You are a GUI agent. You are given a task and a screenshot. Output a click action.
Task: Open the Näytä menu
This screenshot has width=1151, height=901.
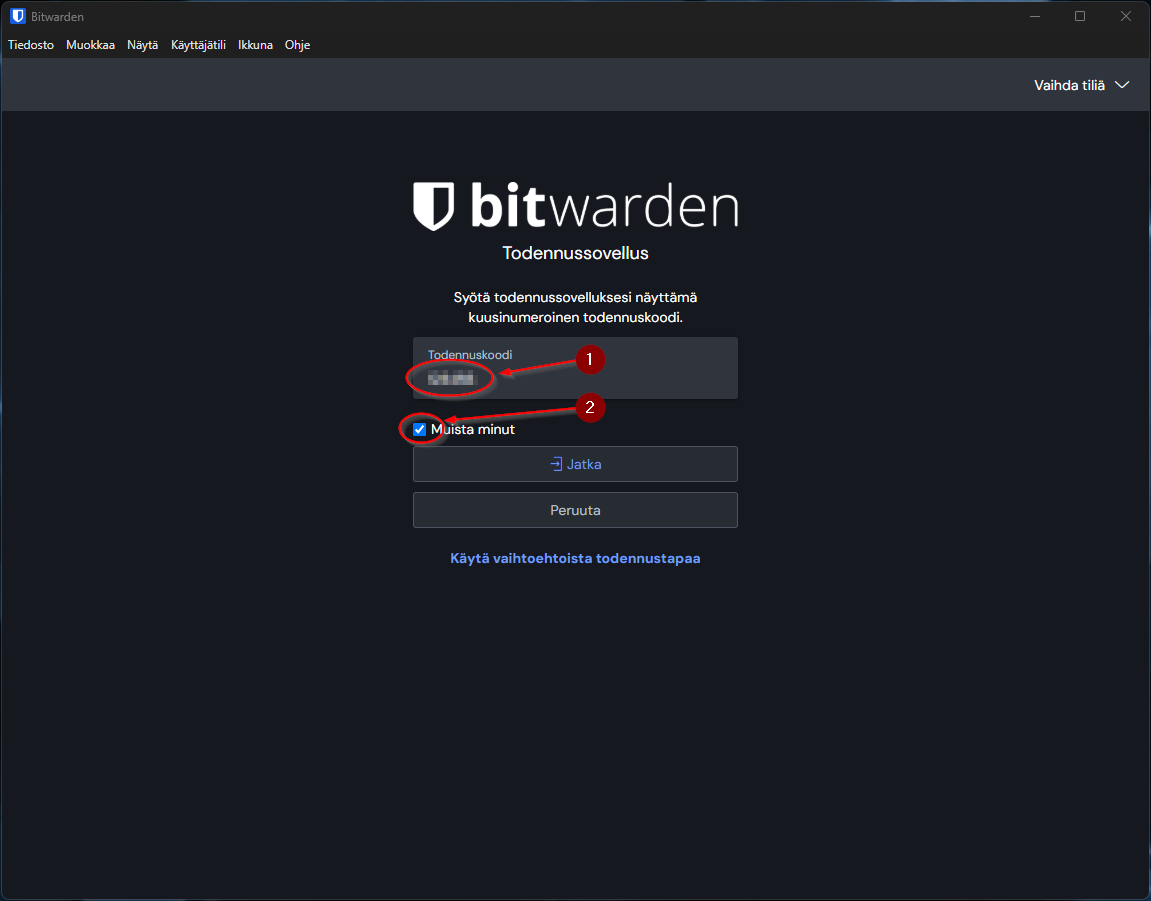point(142,45)
